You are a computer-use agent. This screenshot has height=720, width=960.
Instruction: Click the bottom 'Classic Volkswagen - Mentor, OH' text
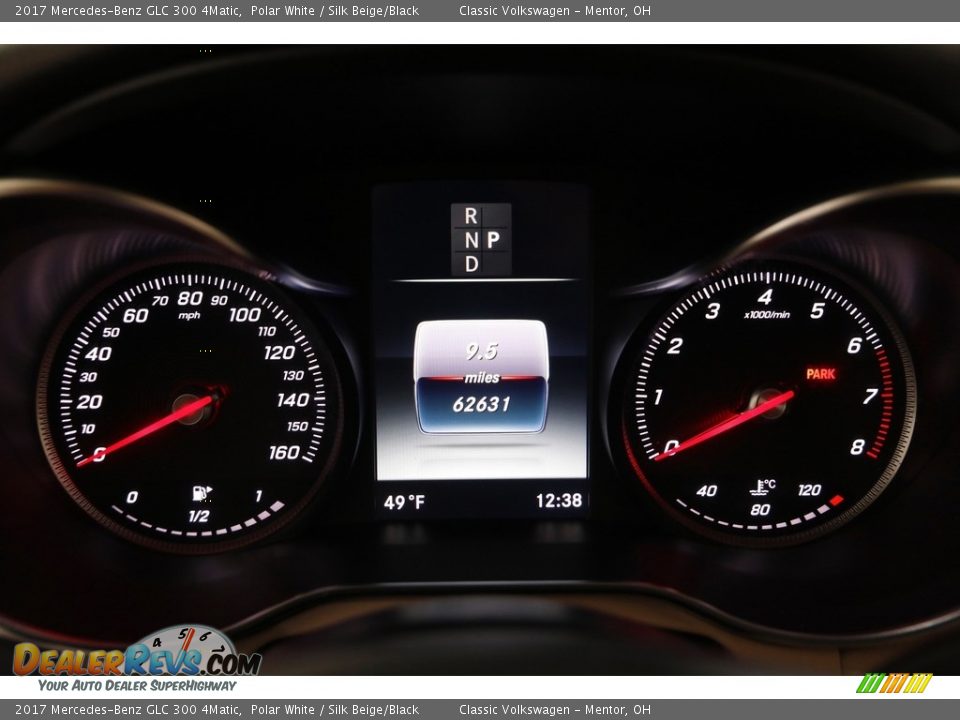point(554,710)
